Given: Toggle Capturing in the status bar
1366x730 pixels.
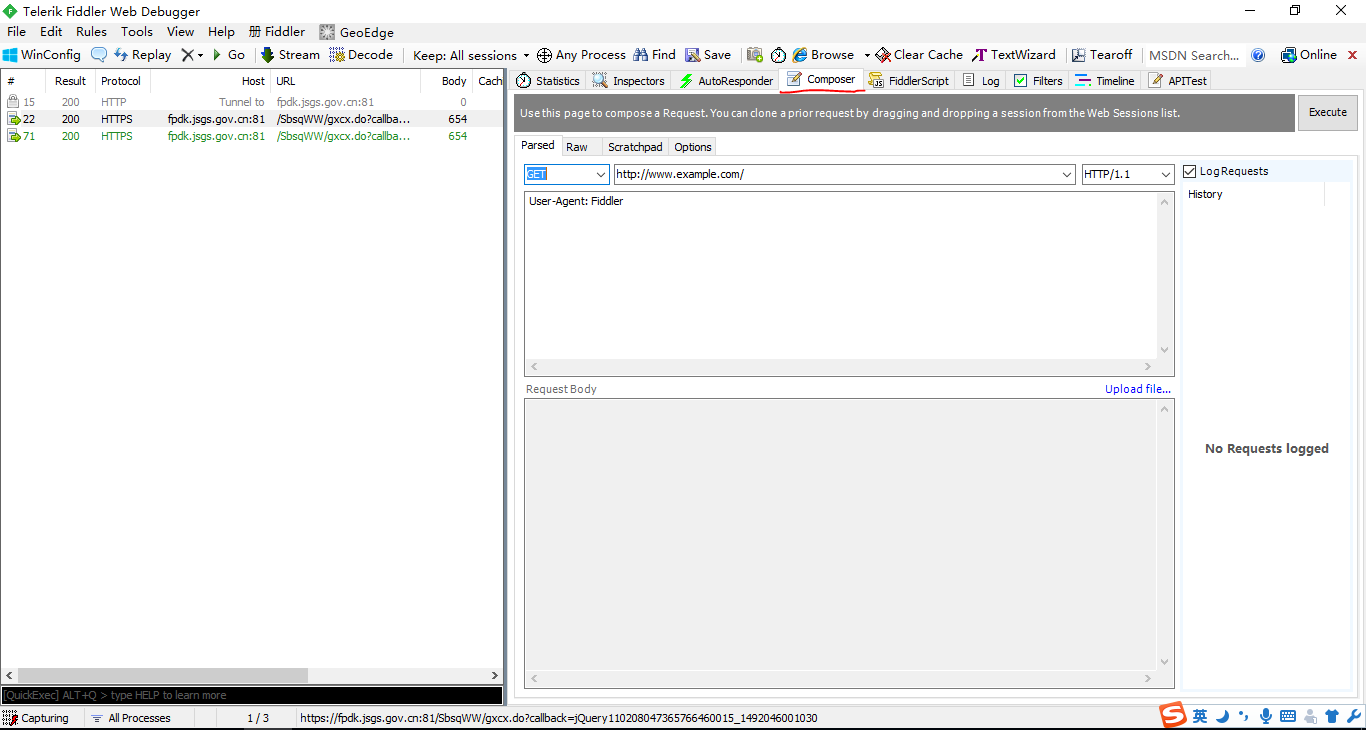Looking at the screenshot, I should click(36, 718).
